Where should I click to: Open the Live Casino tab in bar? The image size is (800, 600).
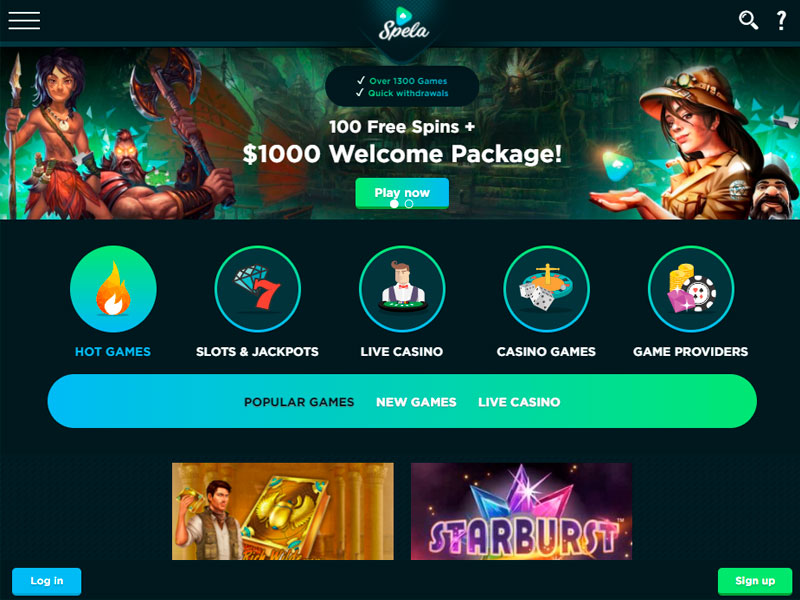click(x=519, y=402)
